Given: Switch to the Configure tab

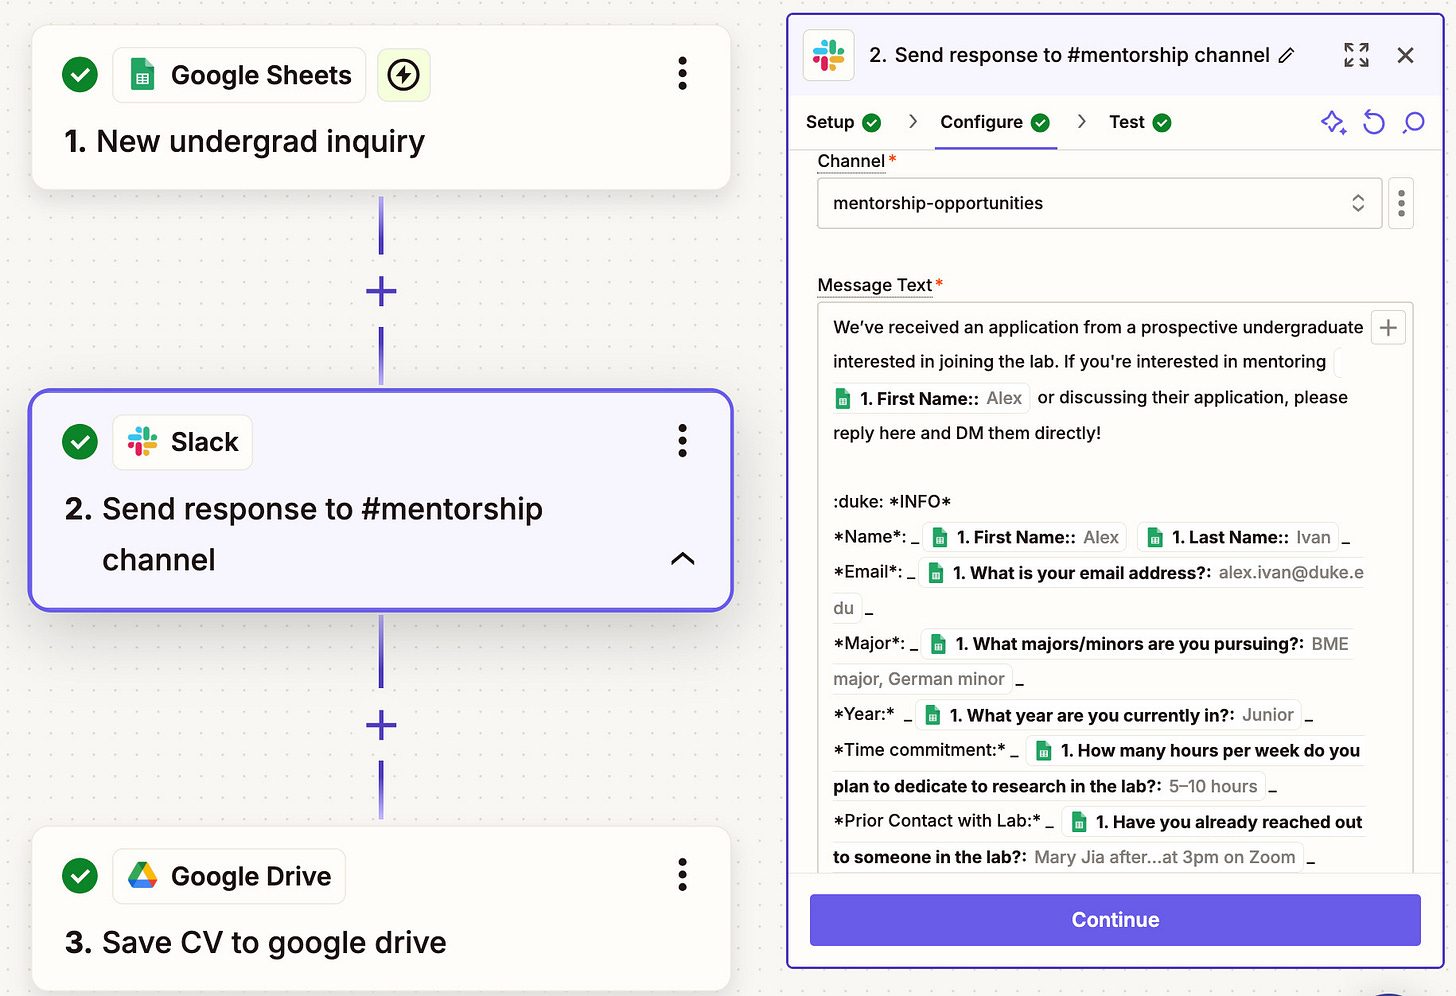Looking at the screenshot, I should [995, 122].
